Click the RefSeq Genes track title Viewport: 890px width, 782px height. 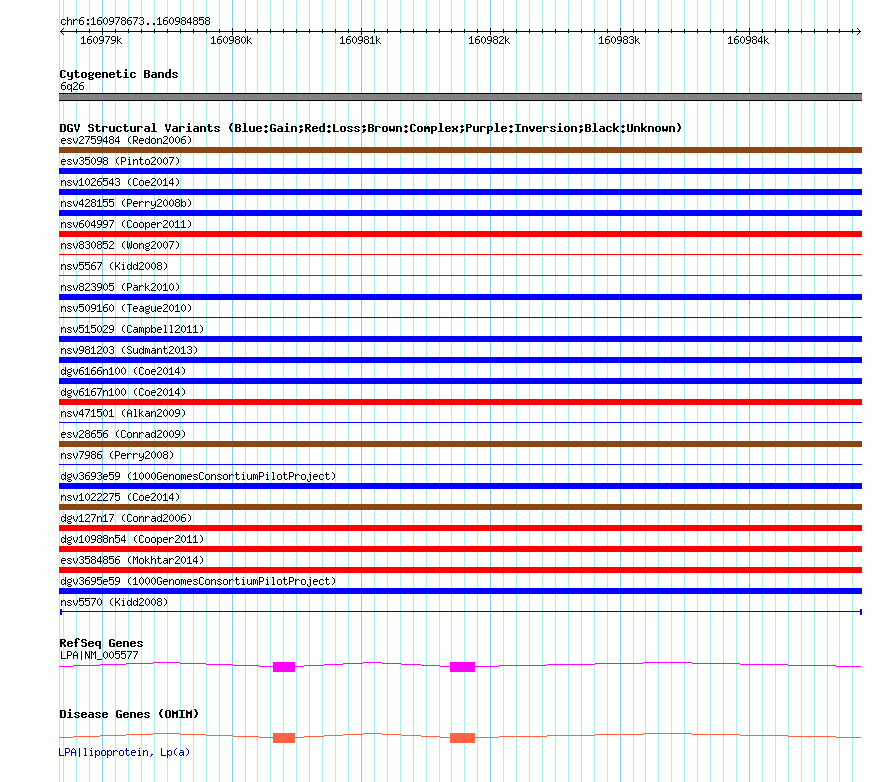point(101,643)
